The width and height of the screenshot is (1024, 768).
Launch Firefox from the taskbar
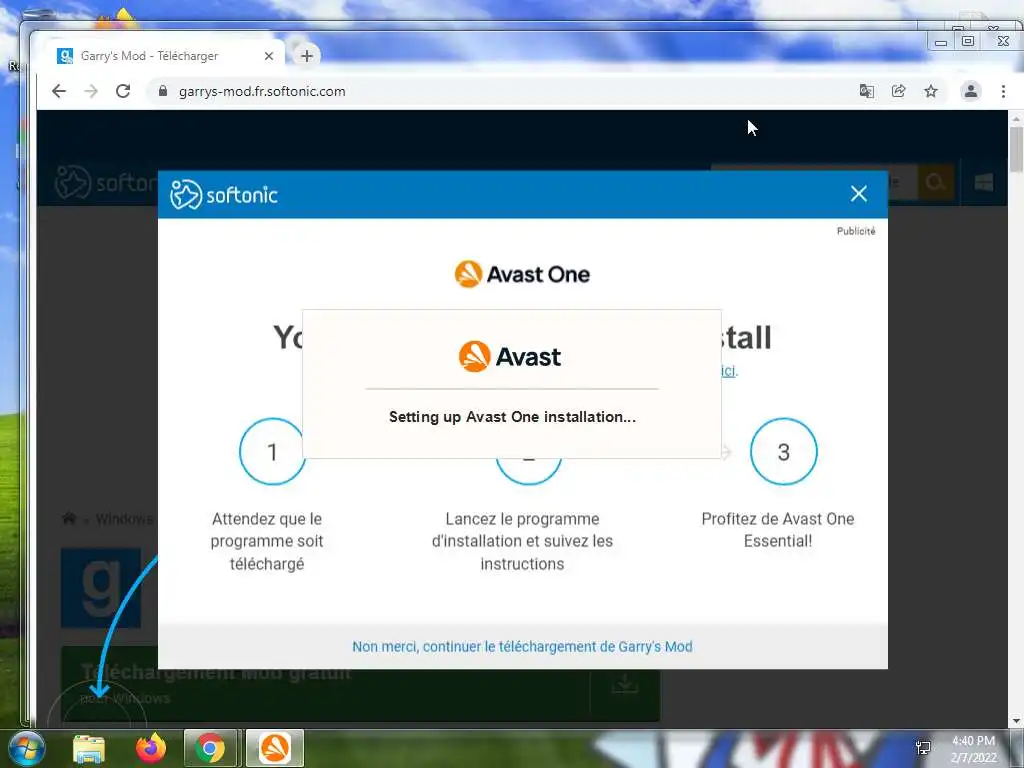click(151, 748)
